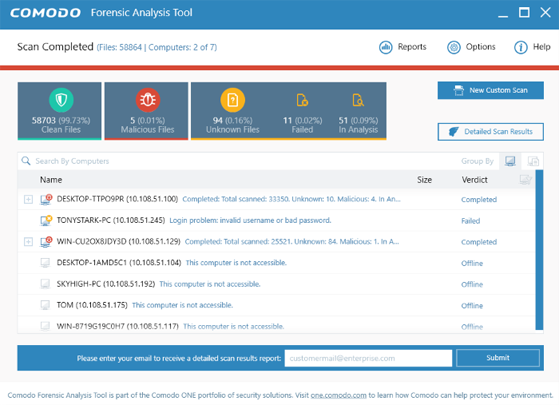Show Failed files category
Viewport: 559px width, 405px height.
[302, 113]
